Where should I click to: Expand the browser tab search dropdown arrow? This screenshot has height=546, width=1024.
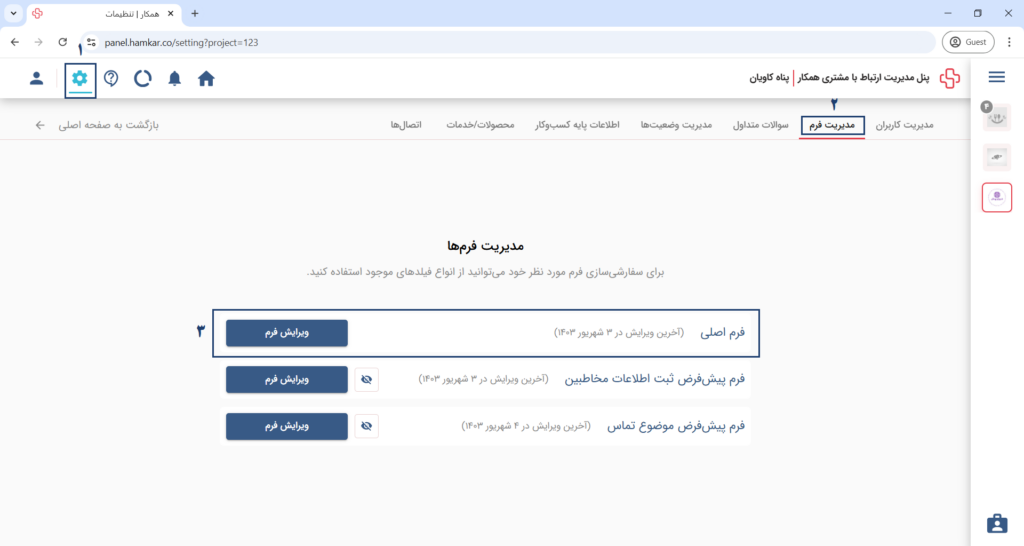[x=13, y=13]
